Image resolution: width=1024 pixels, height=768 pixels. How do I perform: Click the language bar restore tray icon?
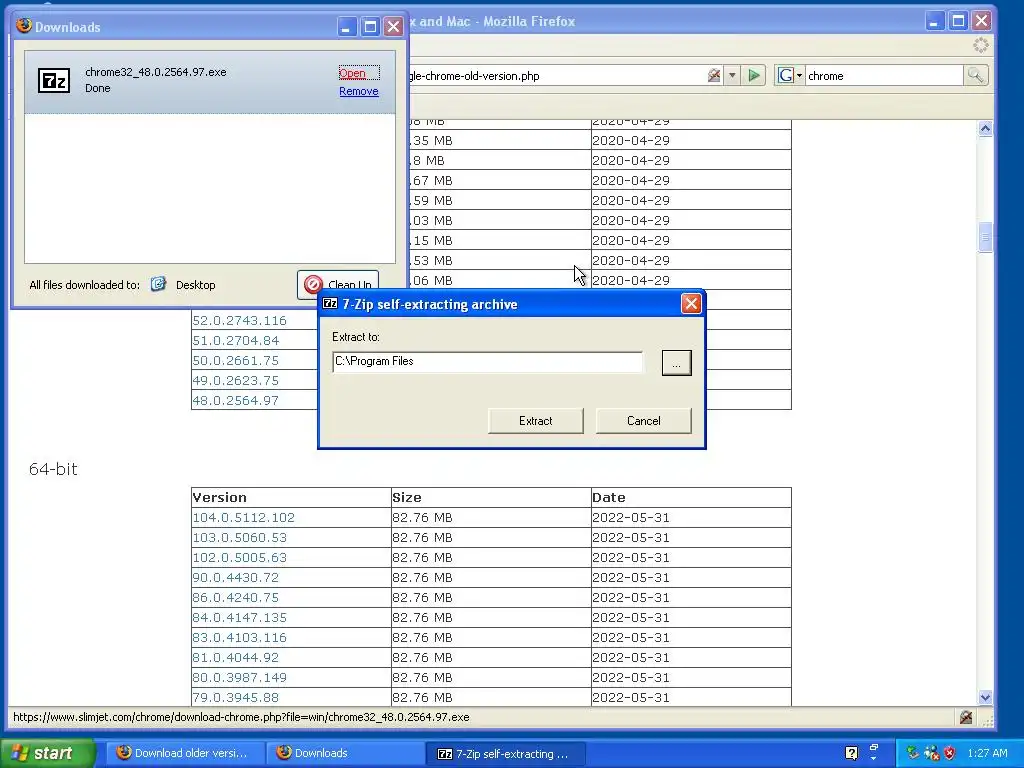coord(874,748)
